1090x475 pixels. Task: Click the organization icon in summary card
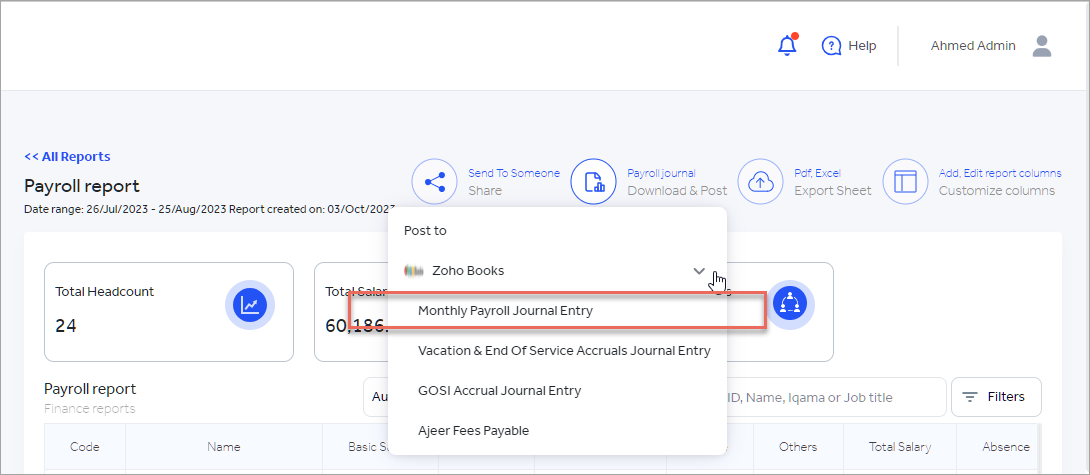[790, 302]
